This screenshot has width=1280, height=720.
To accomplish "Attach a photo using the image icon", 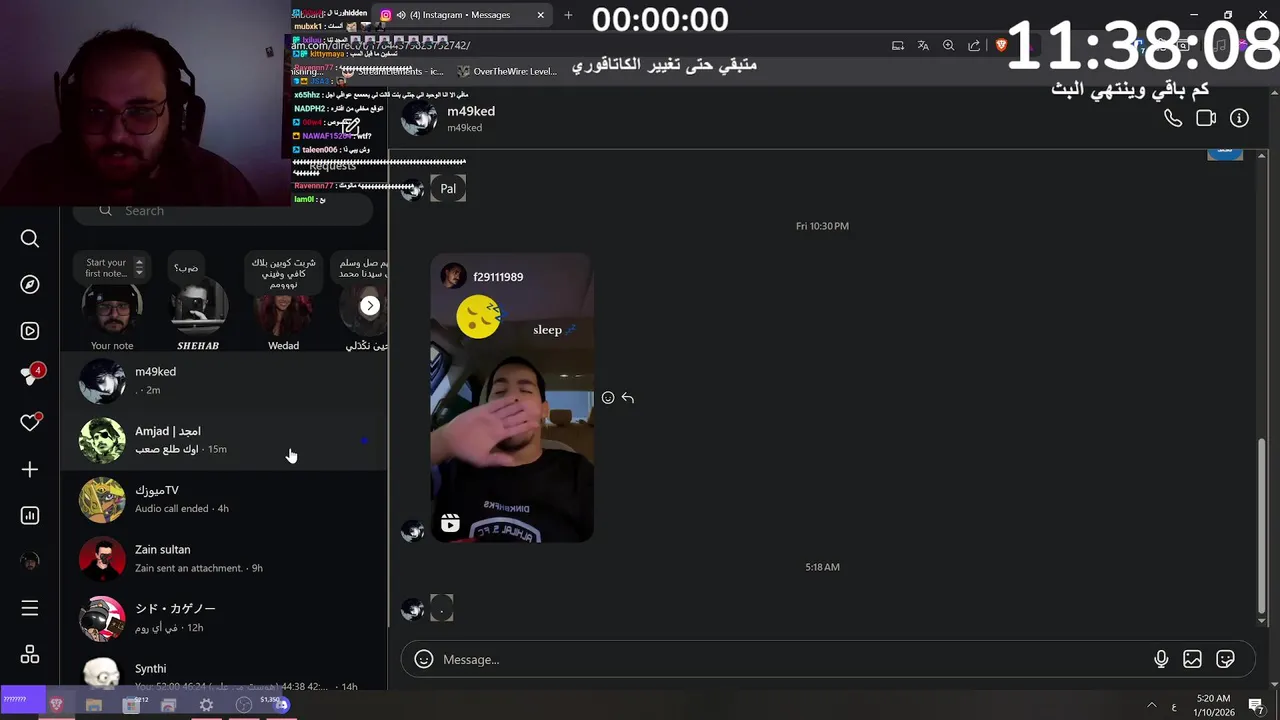I will coord(1192,659).
